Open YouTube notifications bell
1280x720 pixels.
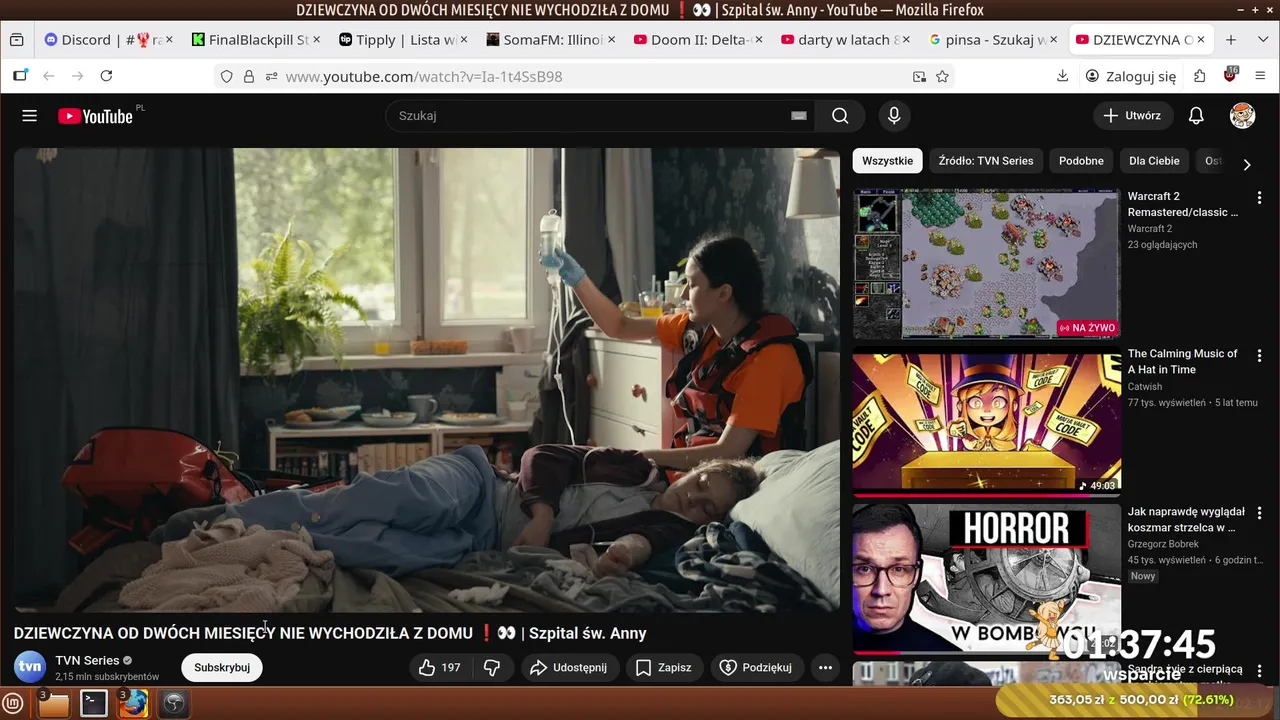tap(1196, 116)
